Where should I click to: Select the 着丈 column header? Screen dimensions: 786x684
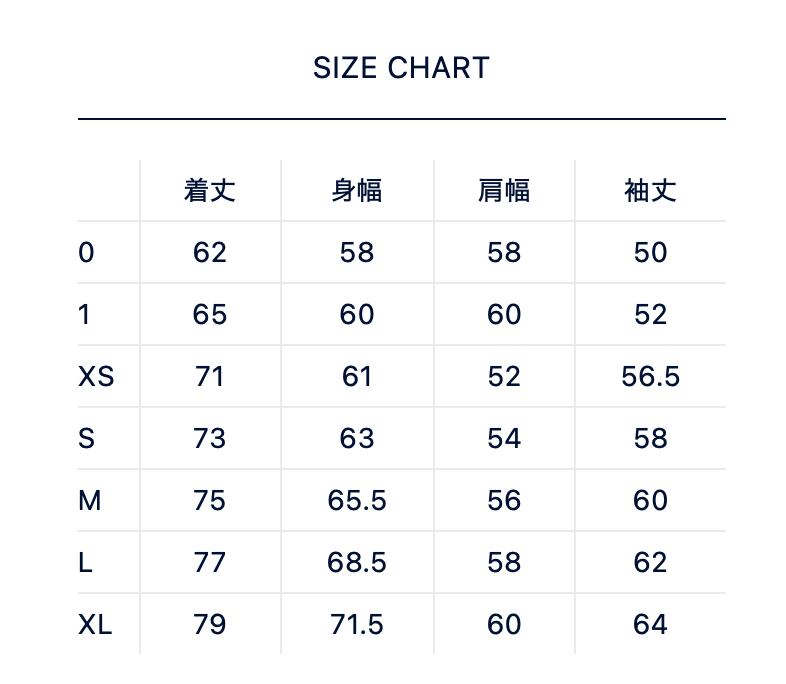click(210, 190)
